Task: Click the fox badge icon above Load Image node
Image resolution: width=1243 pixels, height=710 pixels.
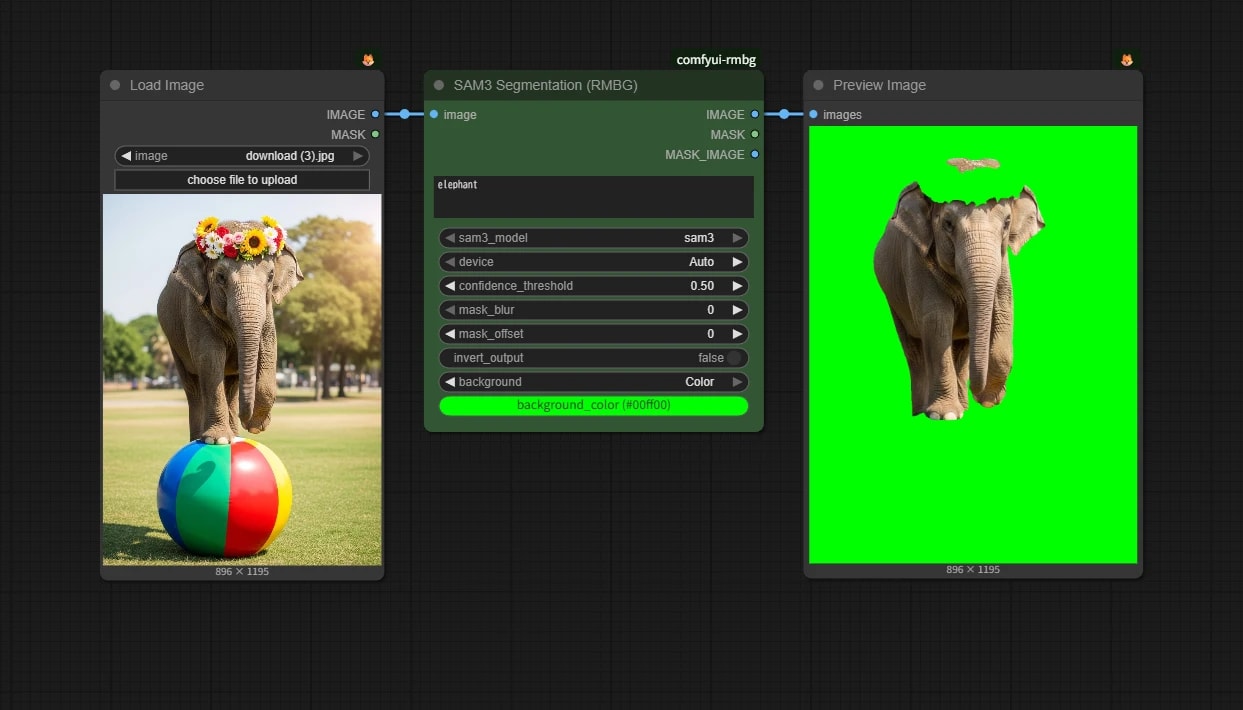Action: point(368,60)
